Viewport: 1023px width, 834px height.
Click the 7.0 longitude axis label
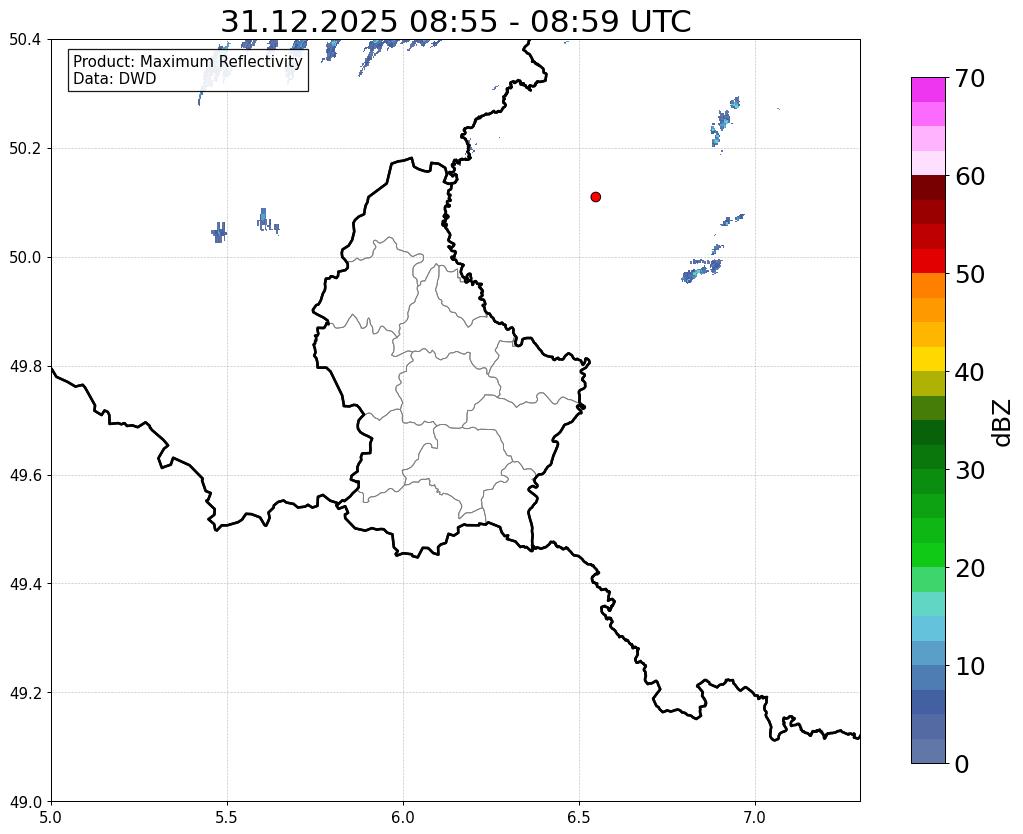pos(755,817)
